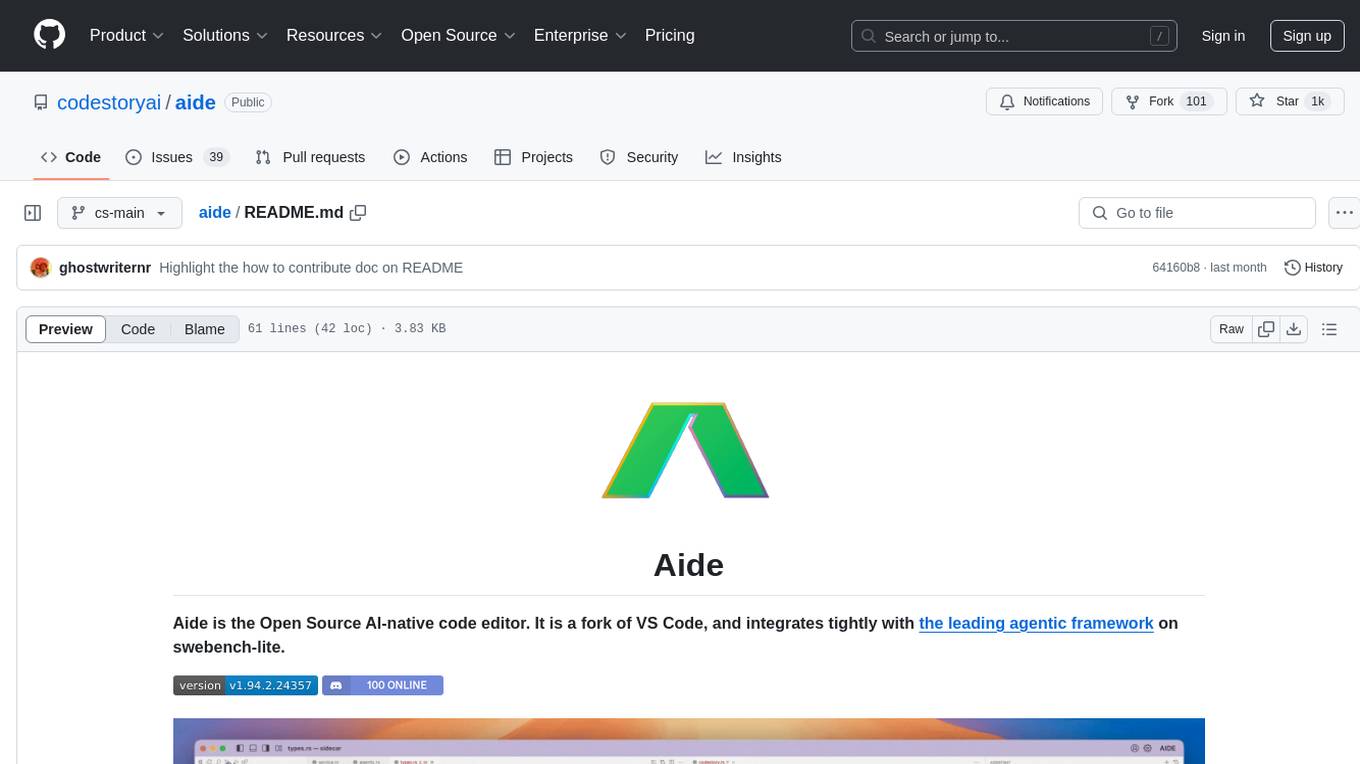
Task: Focus the Search or jump to field
Action: 1013,36
